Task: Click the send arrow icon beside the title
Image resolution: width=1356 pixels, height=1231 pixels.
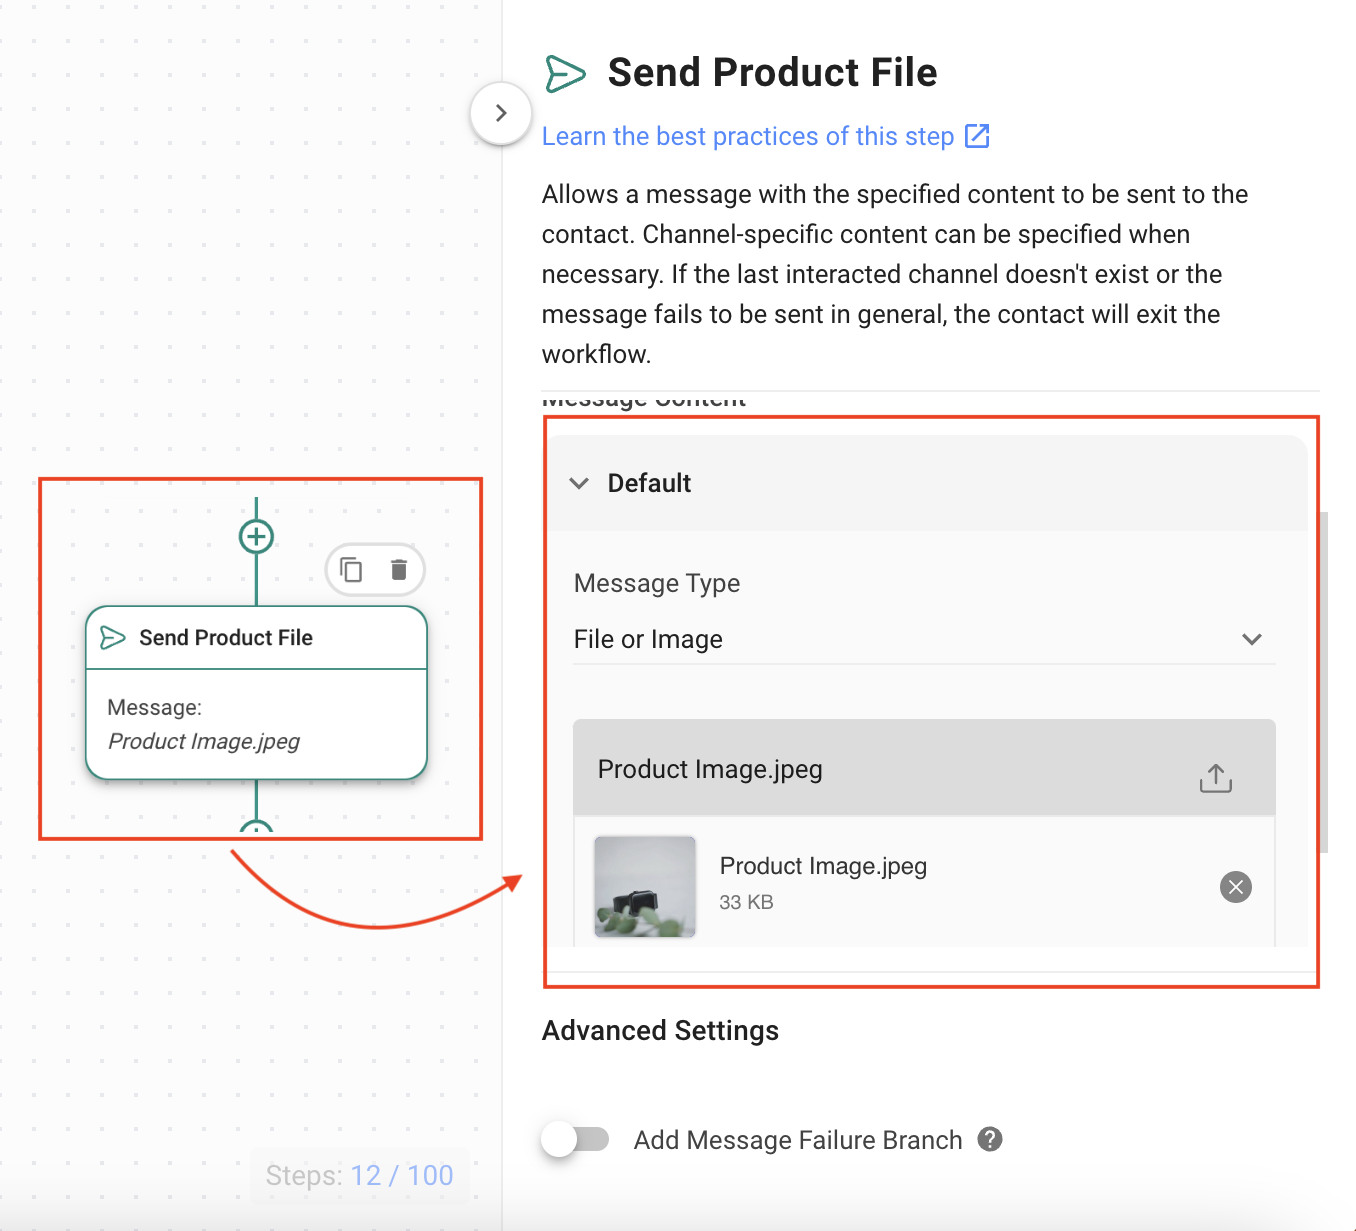Action: tap(566, 72)
